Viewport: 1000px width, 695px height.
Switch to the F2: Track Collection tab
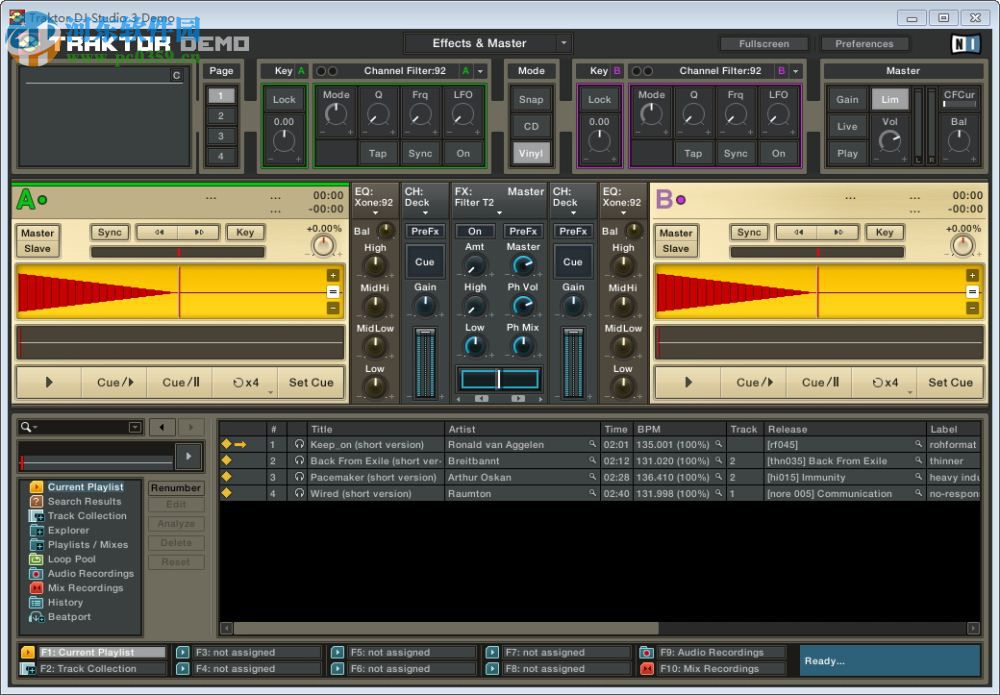(x=91, y=668)
